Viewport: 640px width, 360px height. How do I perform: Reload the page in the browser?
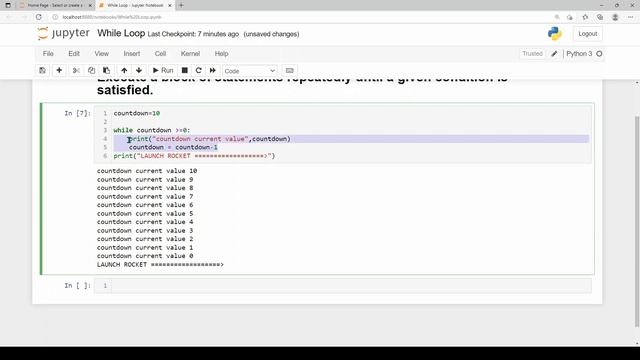(x=39, y=17)
